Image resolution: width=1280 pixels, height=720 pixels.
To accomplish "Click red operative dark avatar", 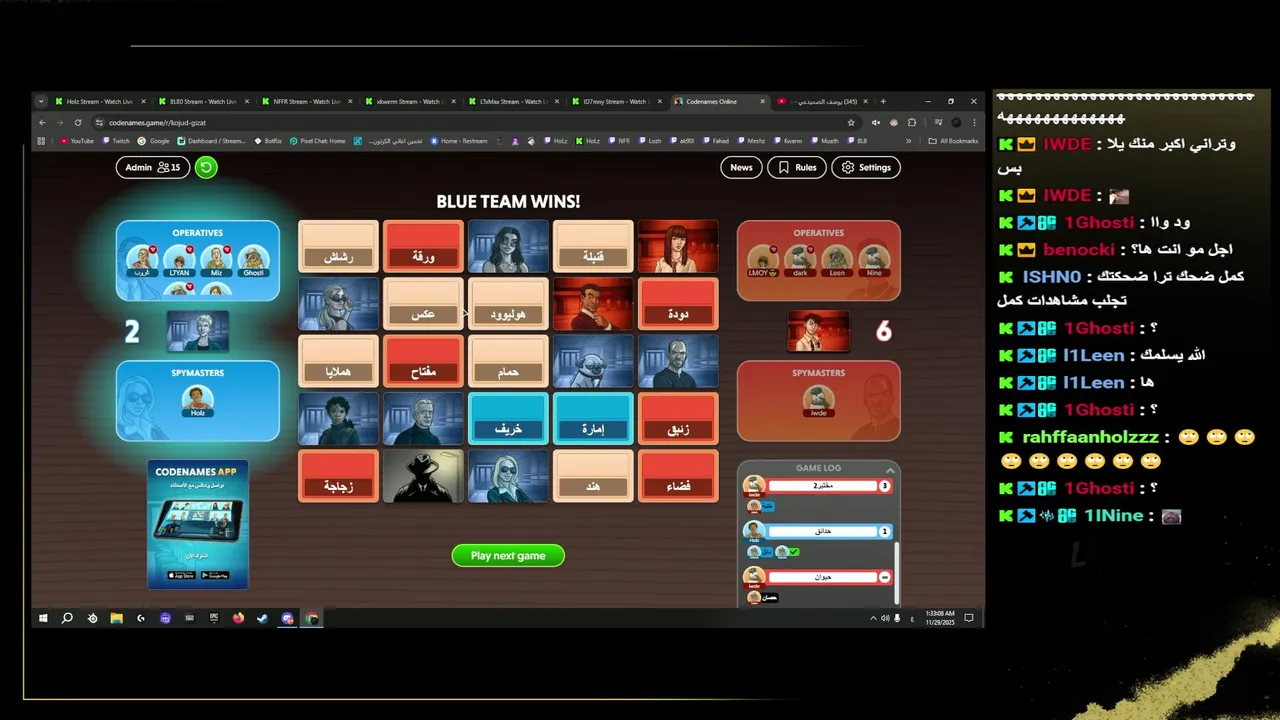I will coord(800,260).
